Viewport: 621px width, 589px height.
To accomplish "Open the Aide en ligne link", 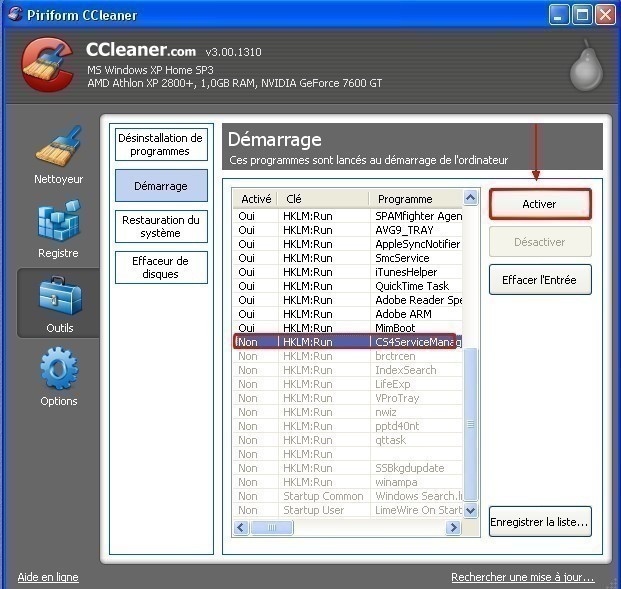I will [48, 577].
